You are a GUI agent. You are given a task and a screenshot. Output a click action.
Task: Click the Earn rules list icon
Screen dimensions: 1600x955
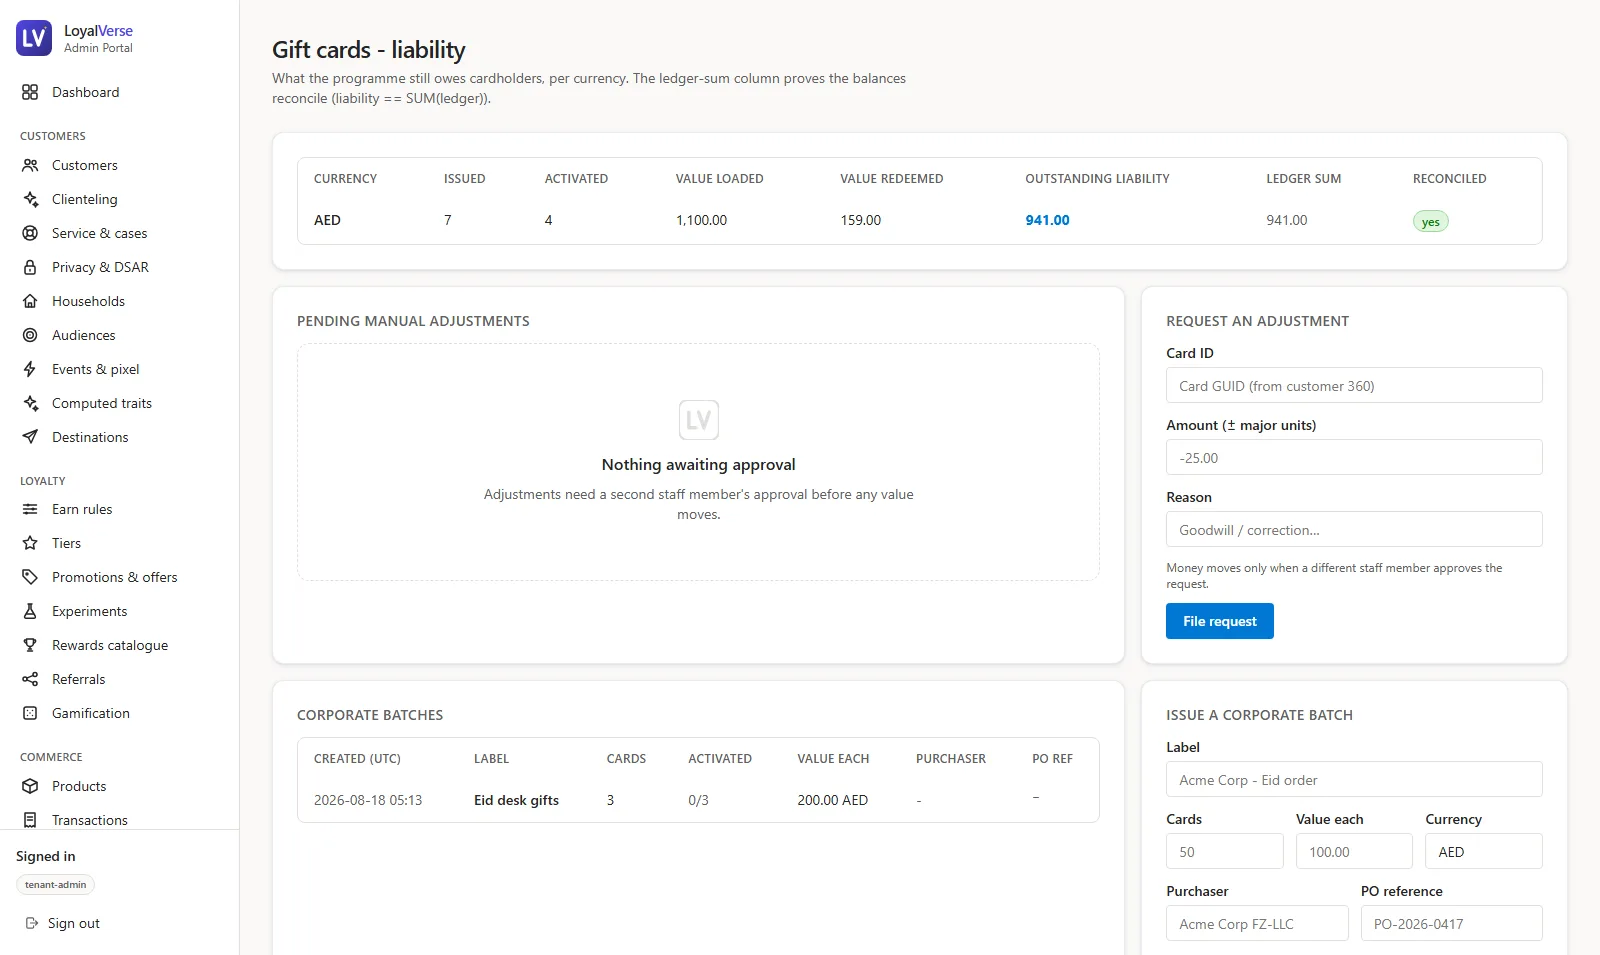(30, 509)
